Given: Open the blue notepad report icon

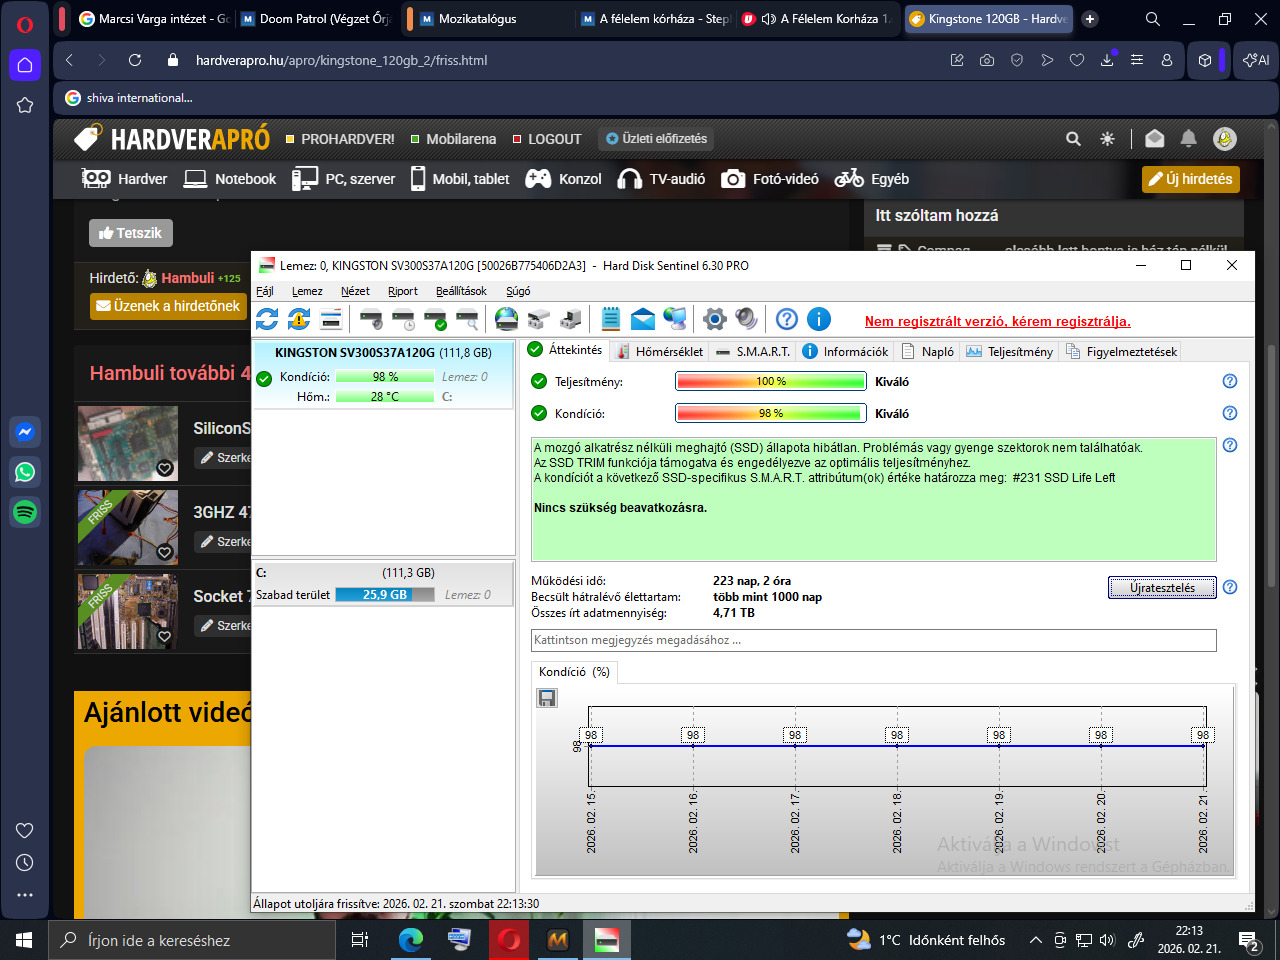Looking at the screenshot, I should coord(611,319).
